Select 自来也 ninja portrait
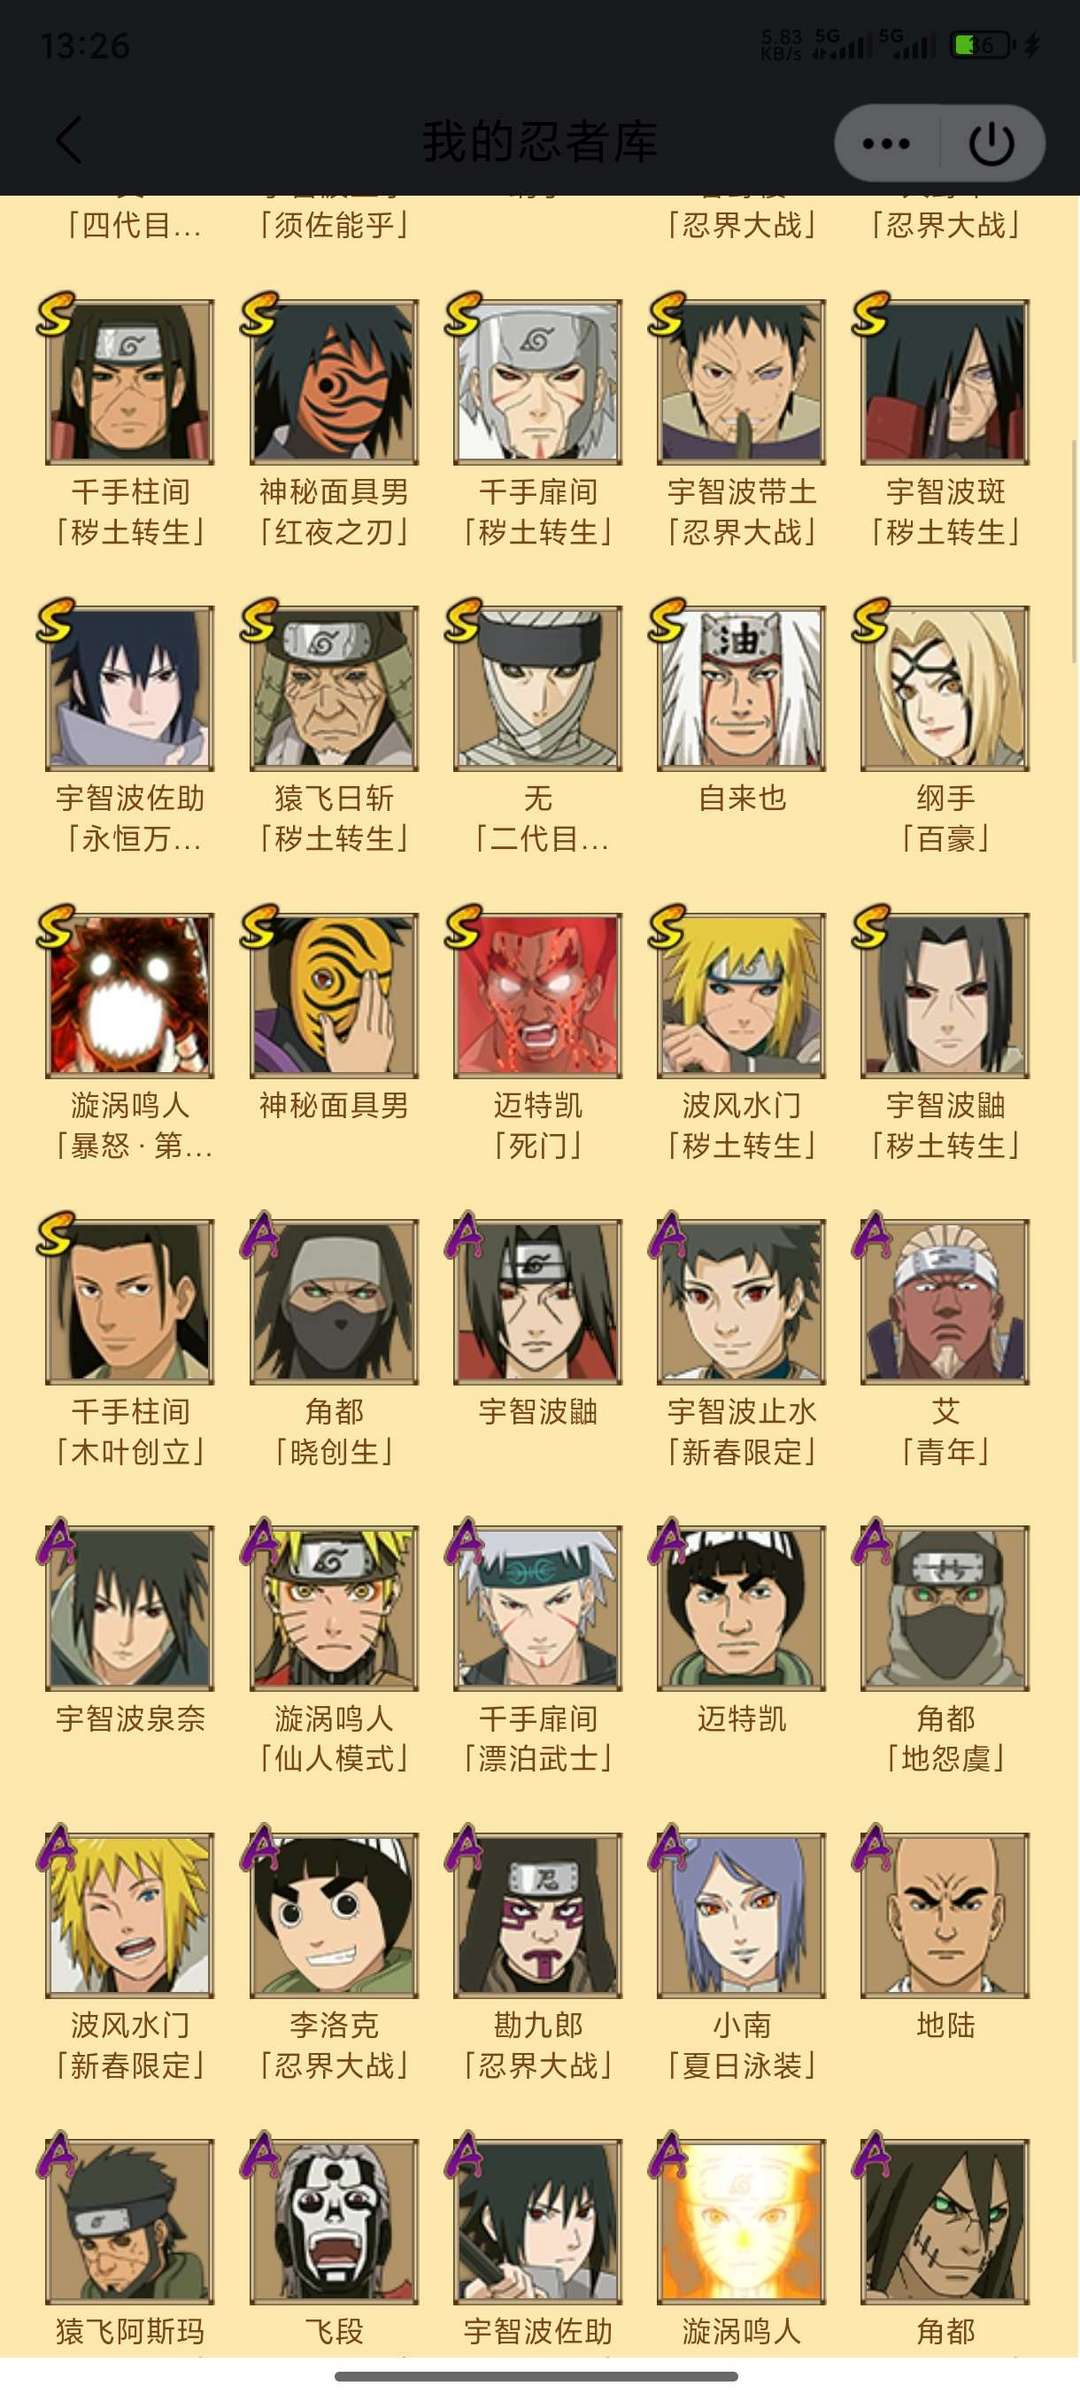Viewport: 1080px width, 2401px height. [741, 689]
